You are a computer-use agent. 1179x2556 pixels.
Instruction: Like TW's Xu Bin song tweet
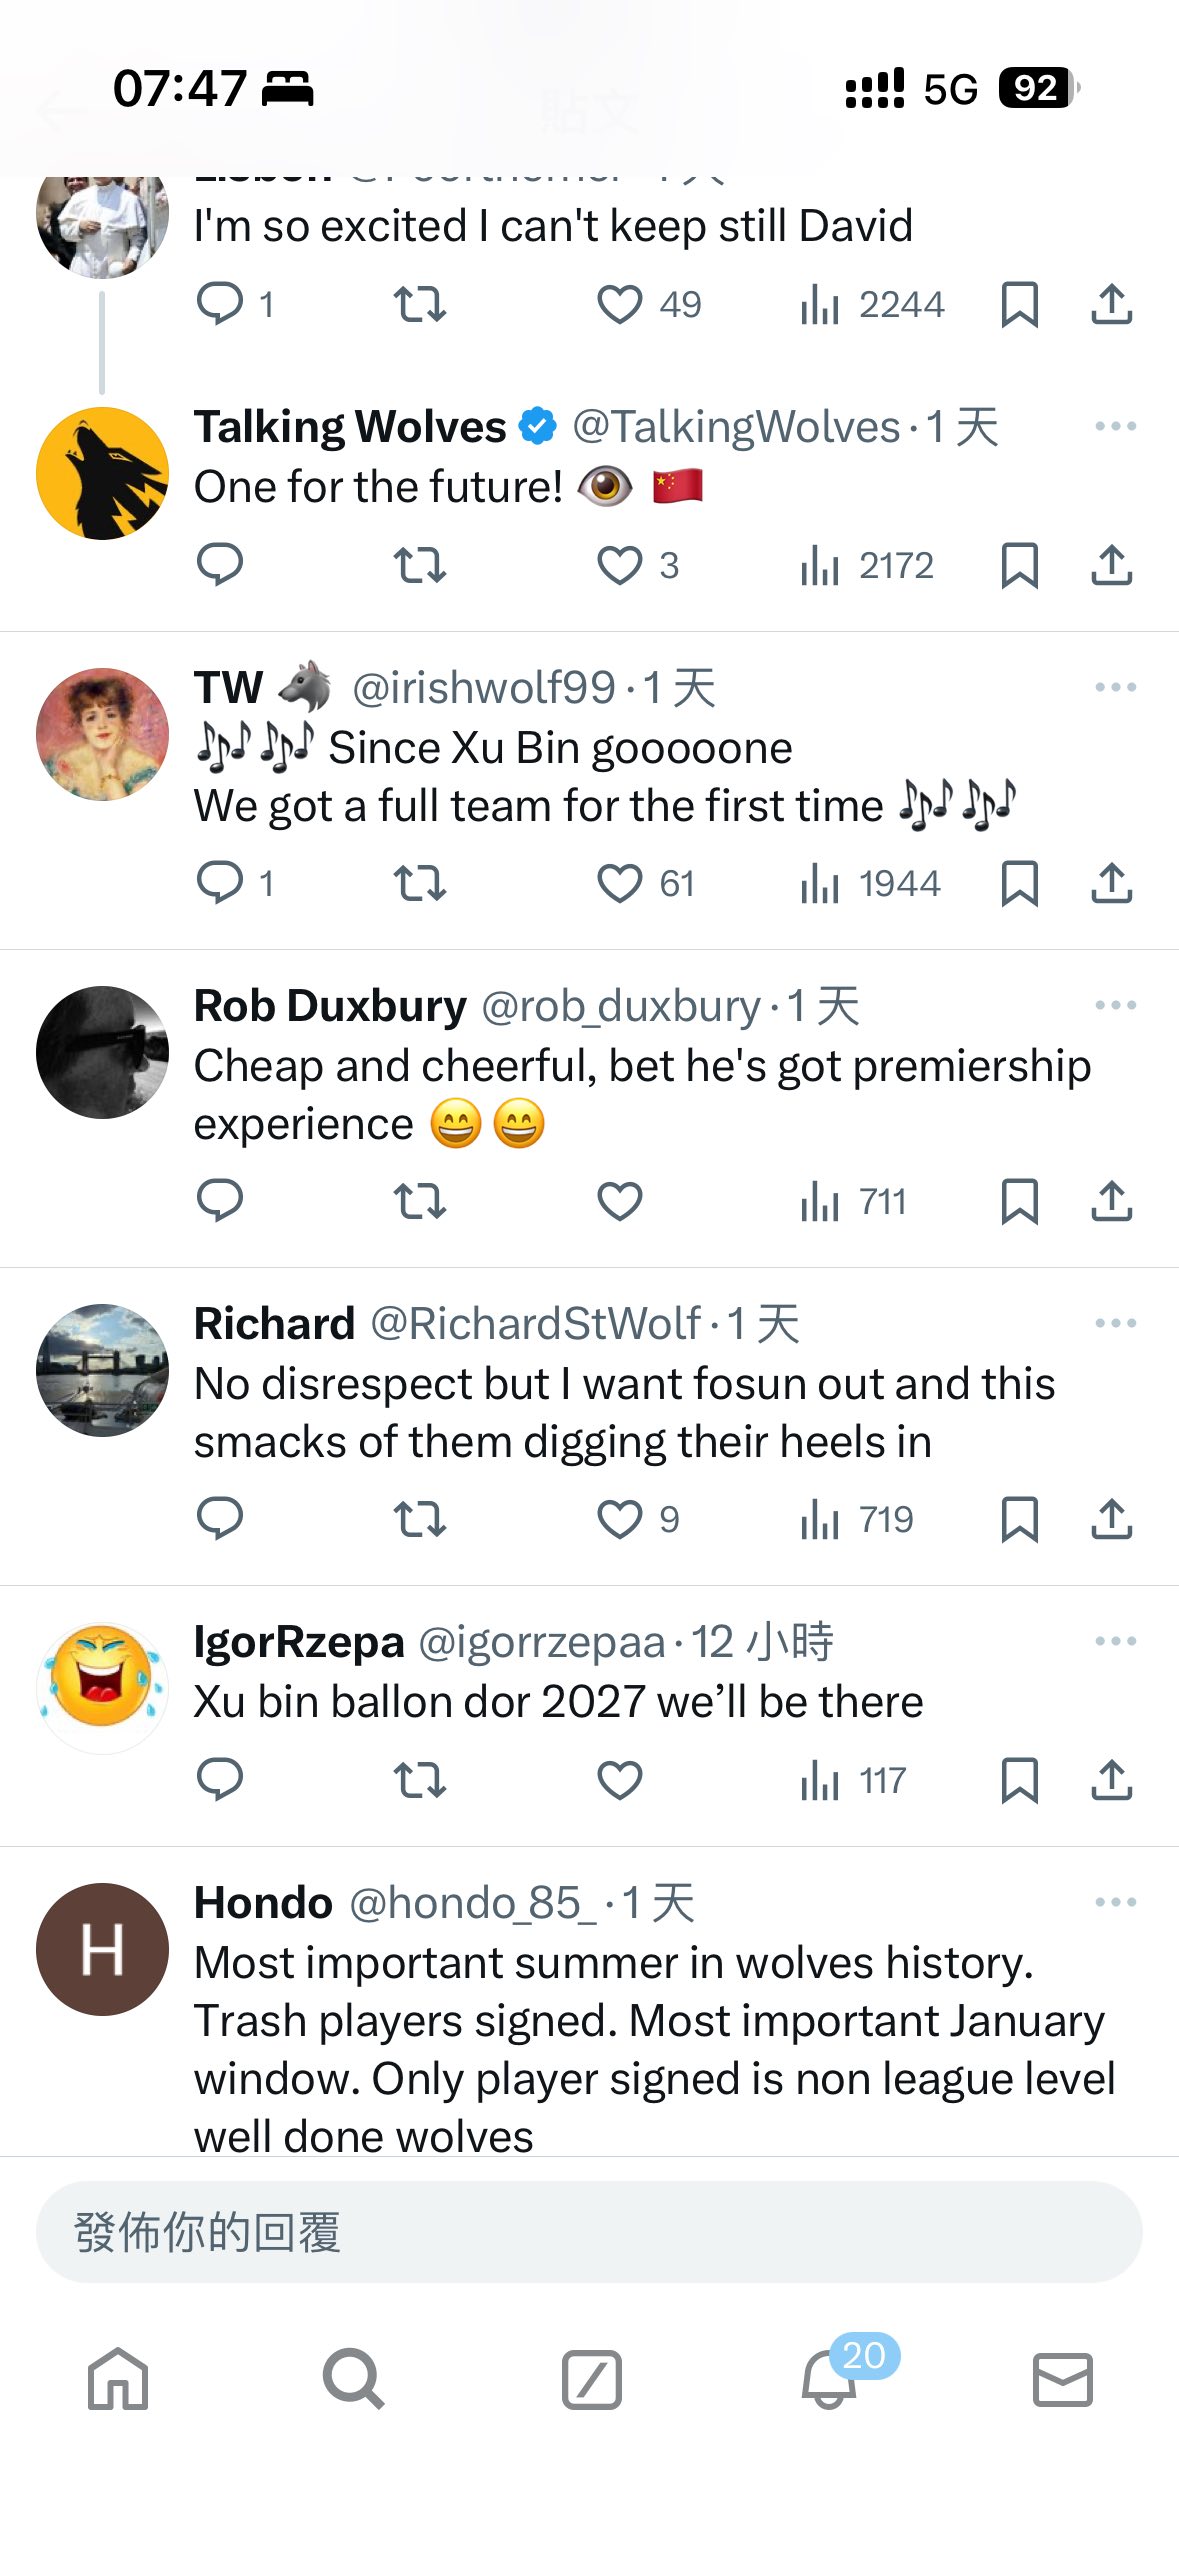pyautogui.click(x=619, y=884)
